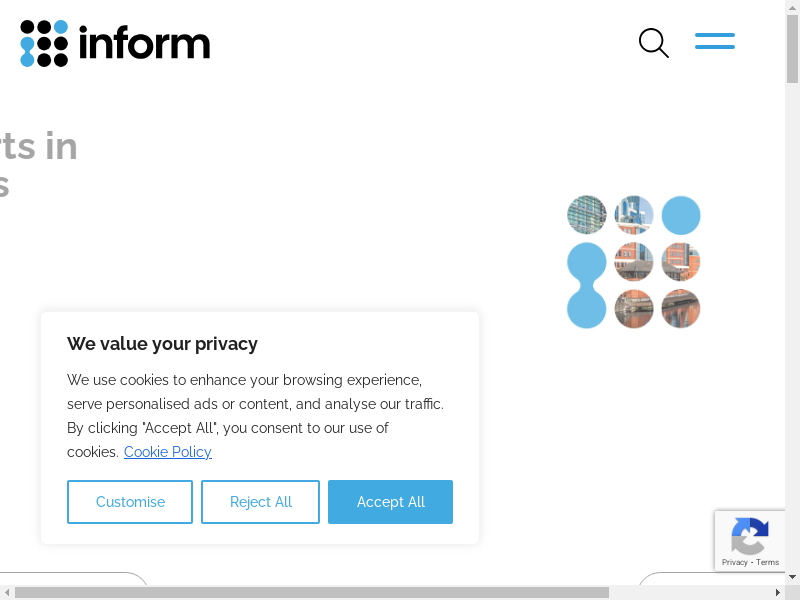The height and width of the screenshot is (600, 800).
Task: Click the Inform logo
Action: (x=115, y=43)
